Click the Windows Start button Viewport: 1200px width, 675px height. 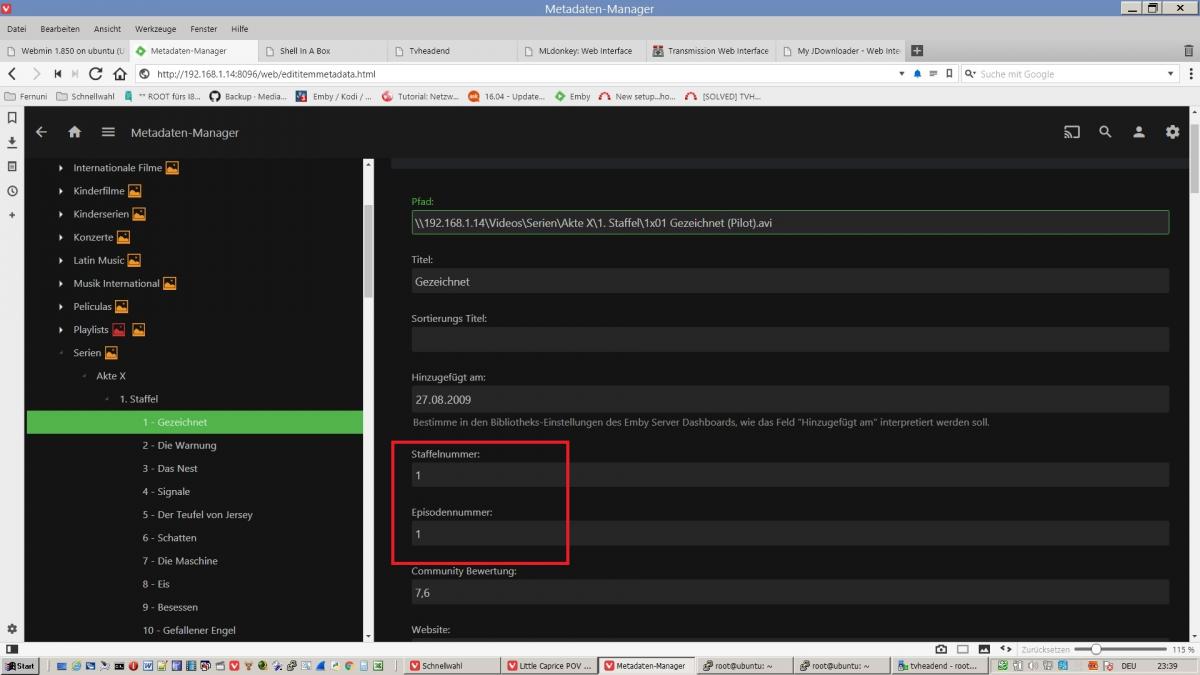(x=19, y=665)
